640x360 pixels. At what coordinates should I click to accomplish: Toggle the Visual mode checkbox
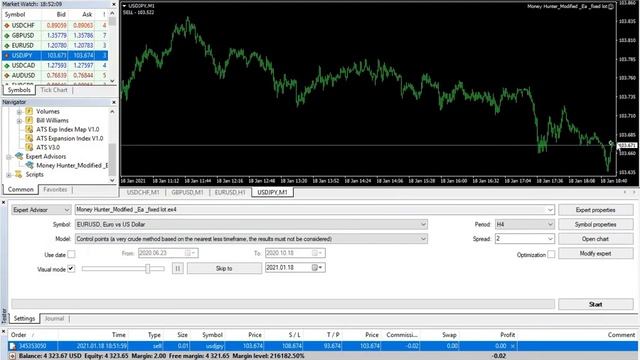pos(71,269)
